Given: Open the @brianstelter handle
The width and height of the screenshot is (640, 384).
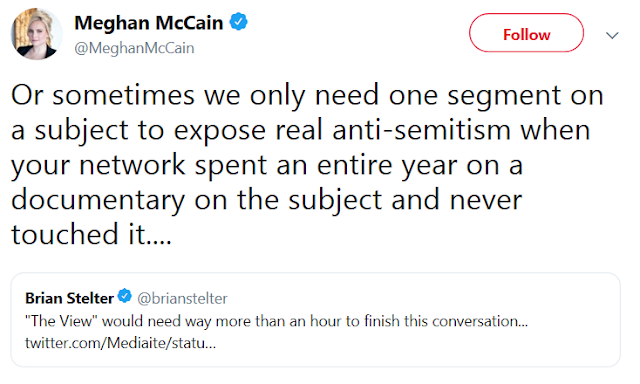Looking at the screenshot, I should (182, 299).
